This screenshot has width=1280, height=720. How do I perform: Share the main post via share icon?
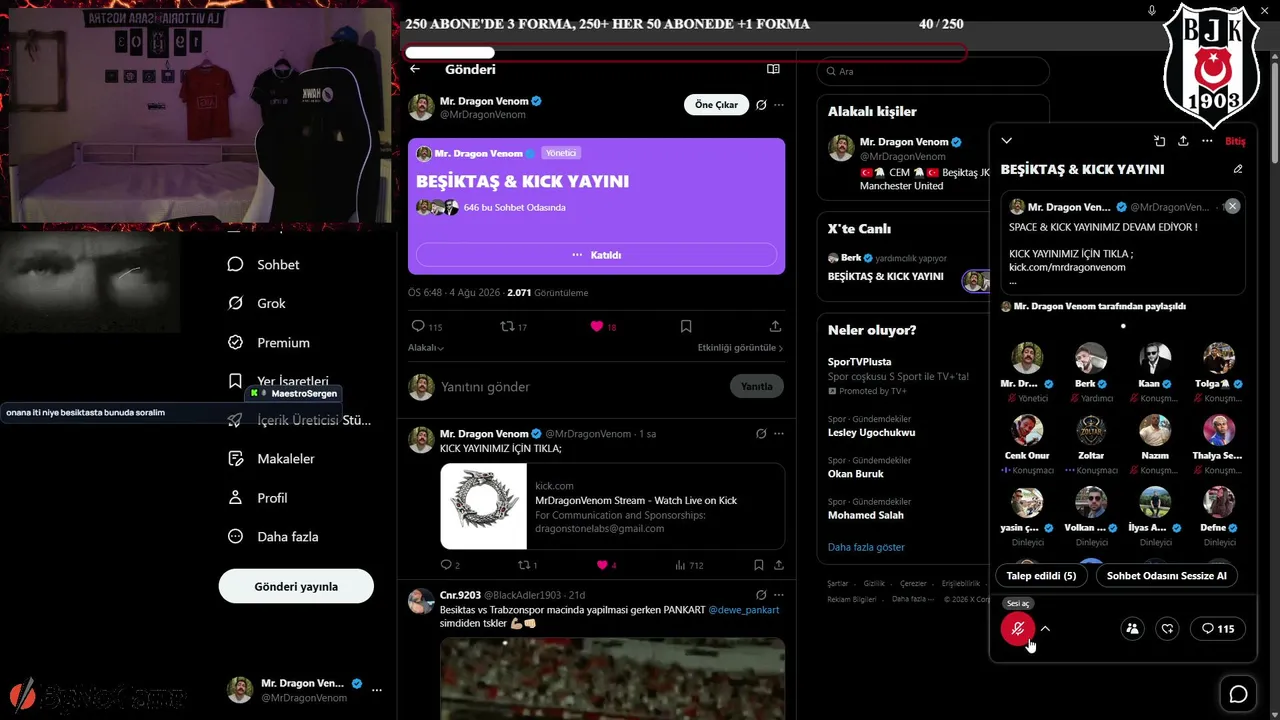coord(775,327)
